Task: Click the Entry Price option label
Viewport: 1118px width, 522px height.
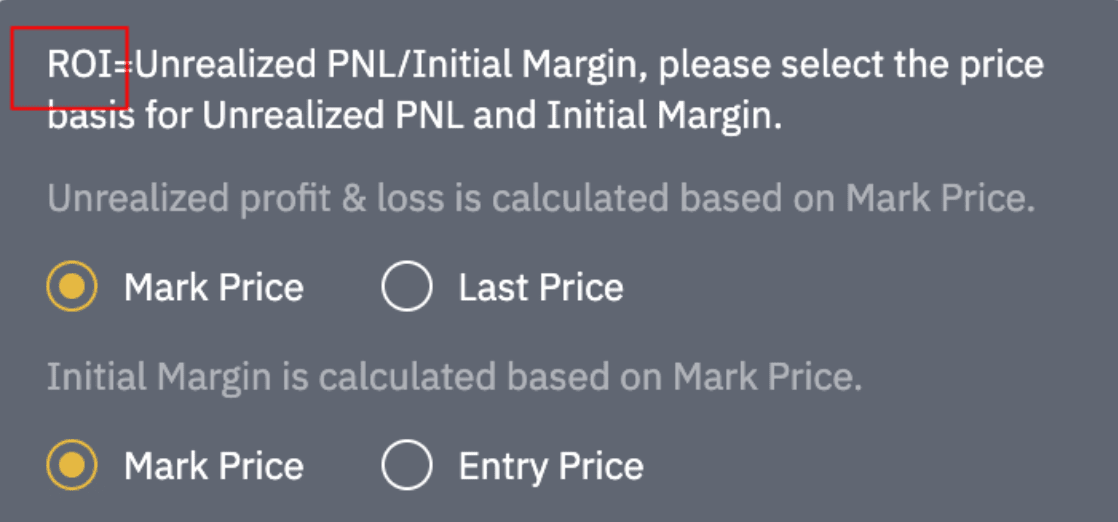Action: pos(550,466)
